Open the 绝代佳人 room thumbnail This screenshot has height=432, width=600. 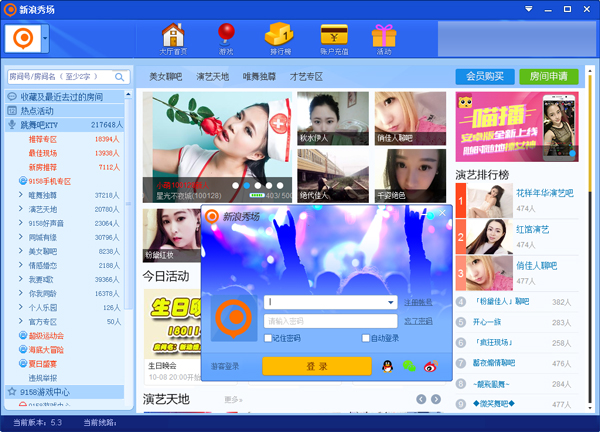point(333,176)
